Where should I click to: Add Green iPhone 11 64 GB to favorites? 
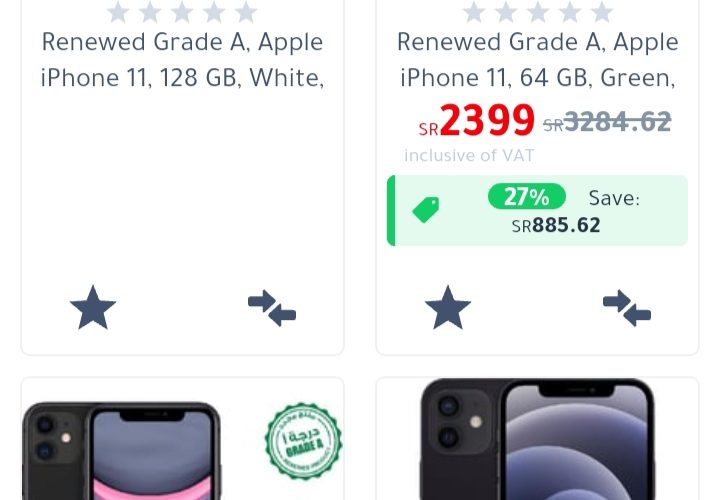tap(448, 307)
